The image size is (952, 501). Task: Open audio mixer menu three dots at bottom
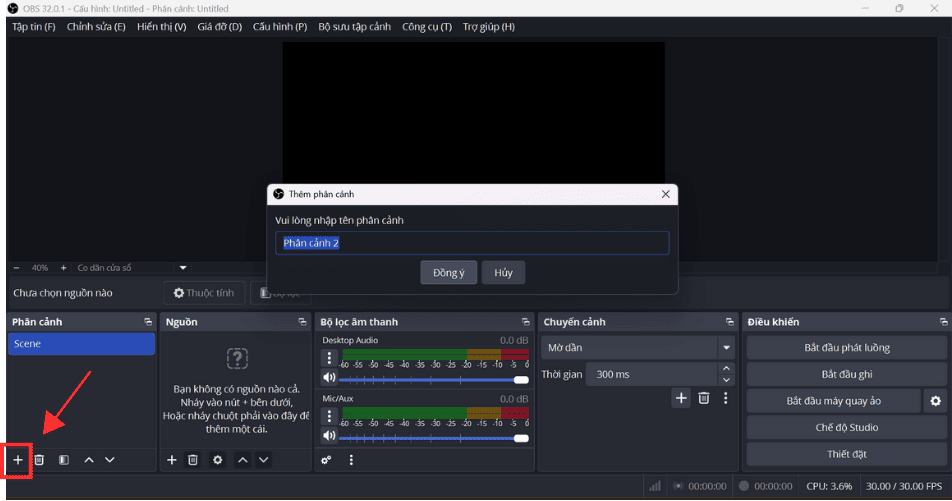(351, 460)
